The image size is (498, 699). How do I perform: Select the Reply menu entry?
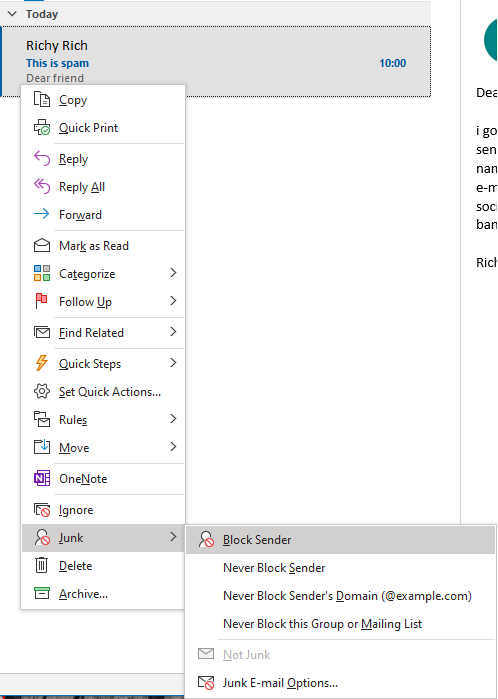pyautogui.click(x=103, y=159)
